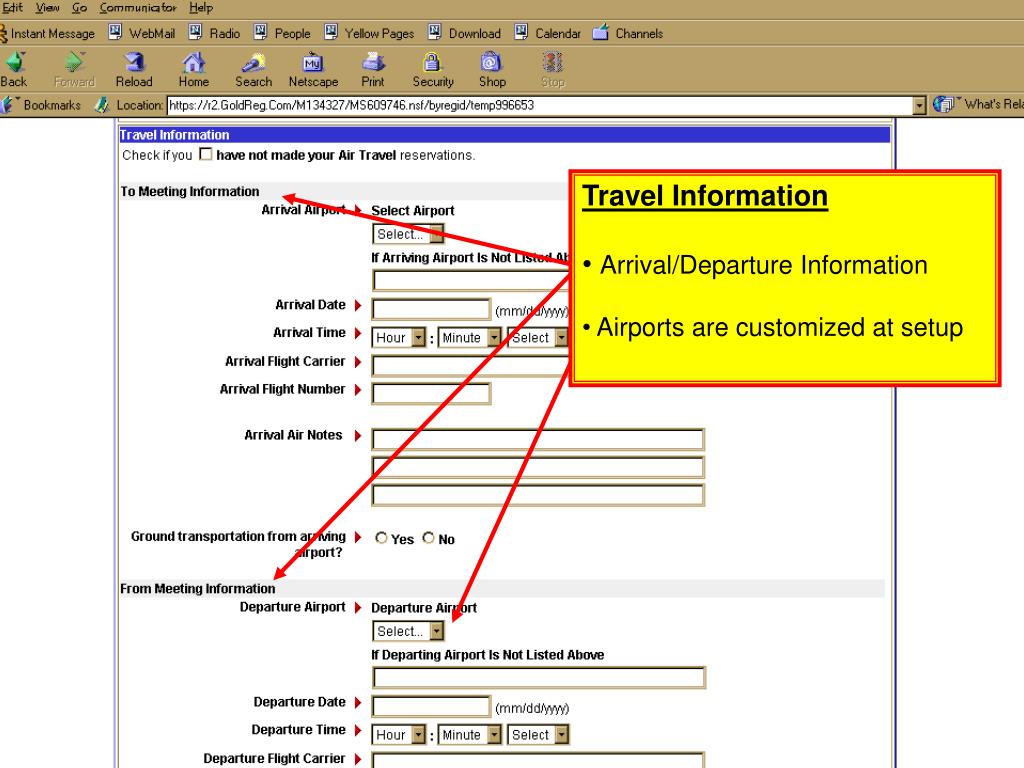
Task: Click the departing airport not listed field
Action: 539,677
